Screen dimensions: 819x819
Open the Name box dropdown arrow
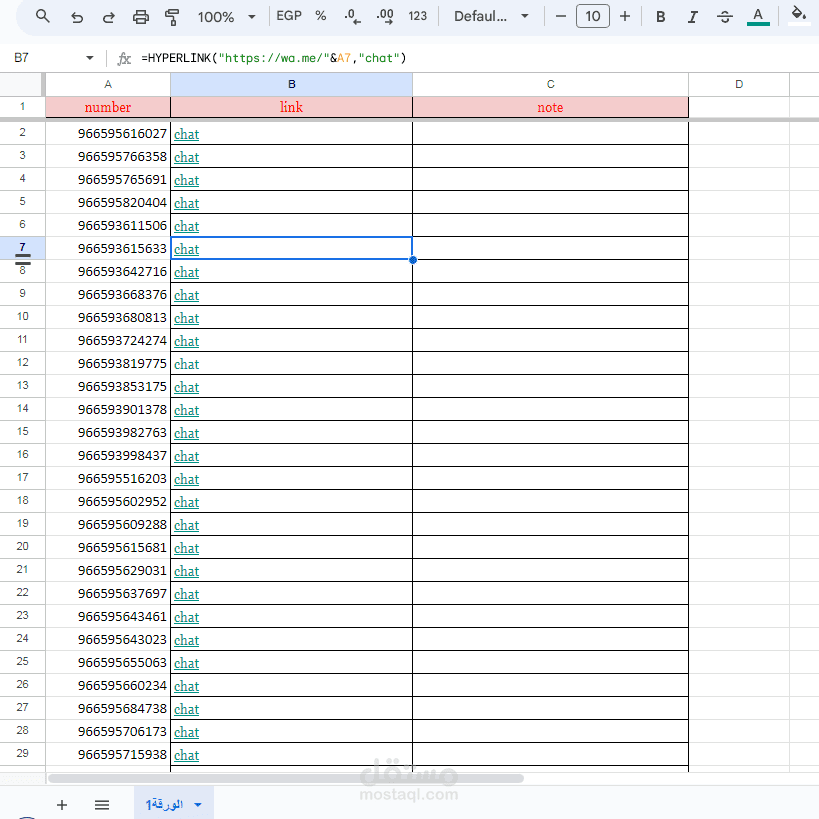(90, 57)
